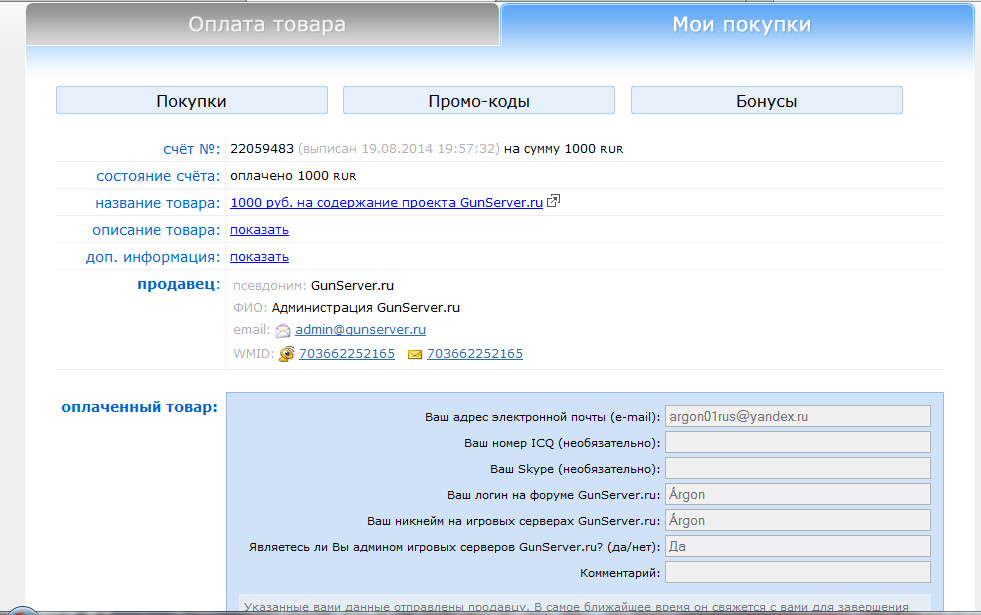Select the forum login field containing Argon
This screenshot has width=981, height=615.
tap(797, 494)
